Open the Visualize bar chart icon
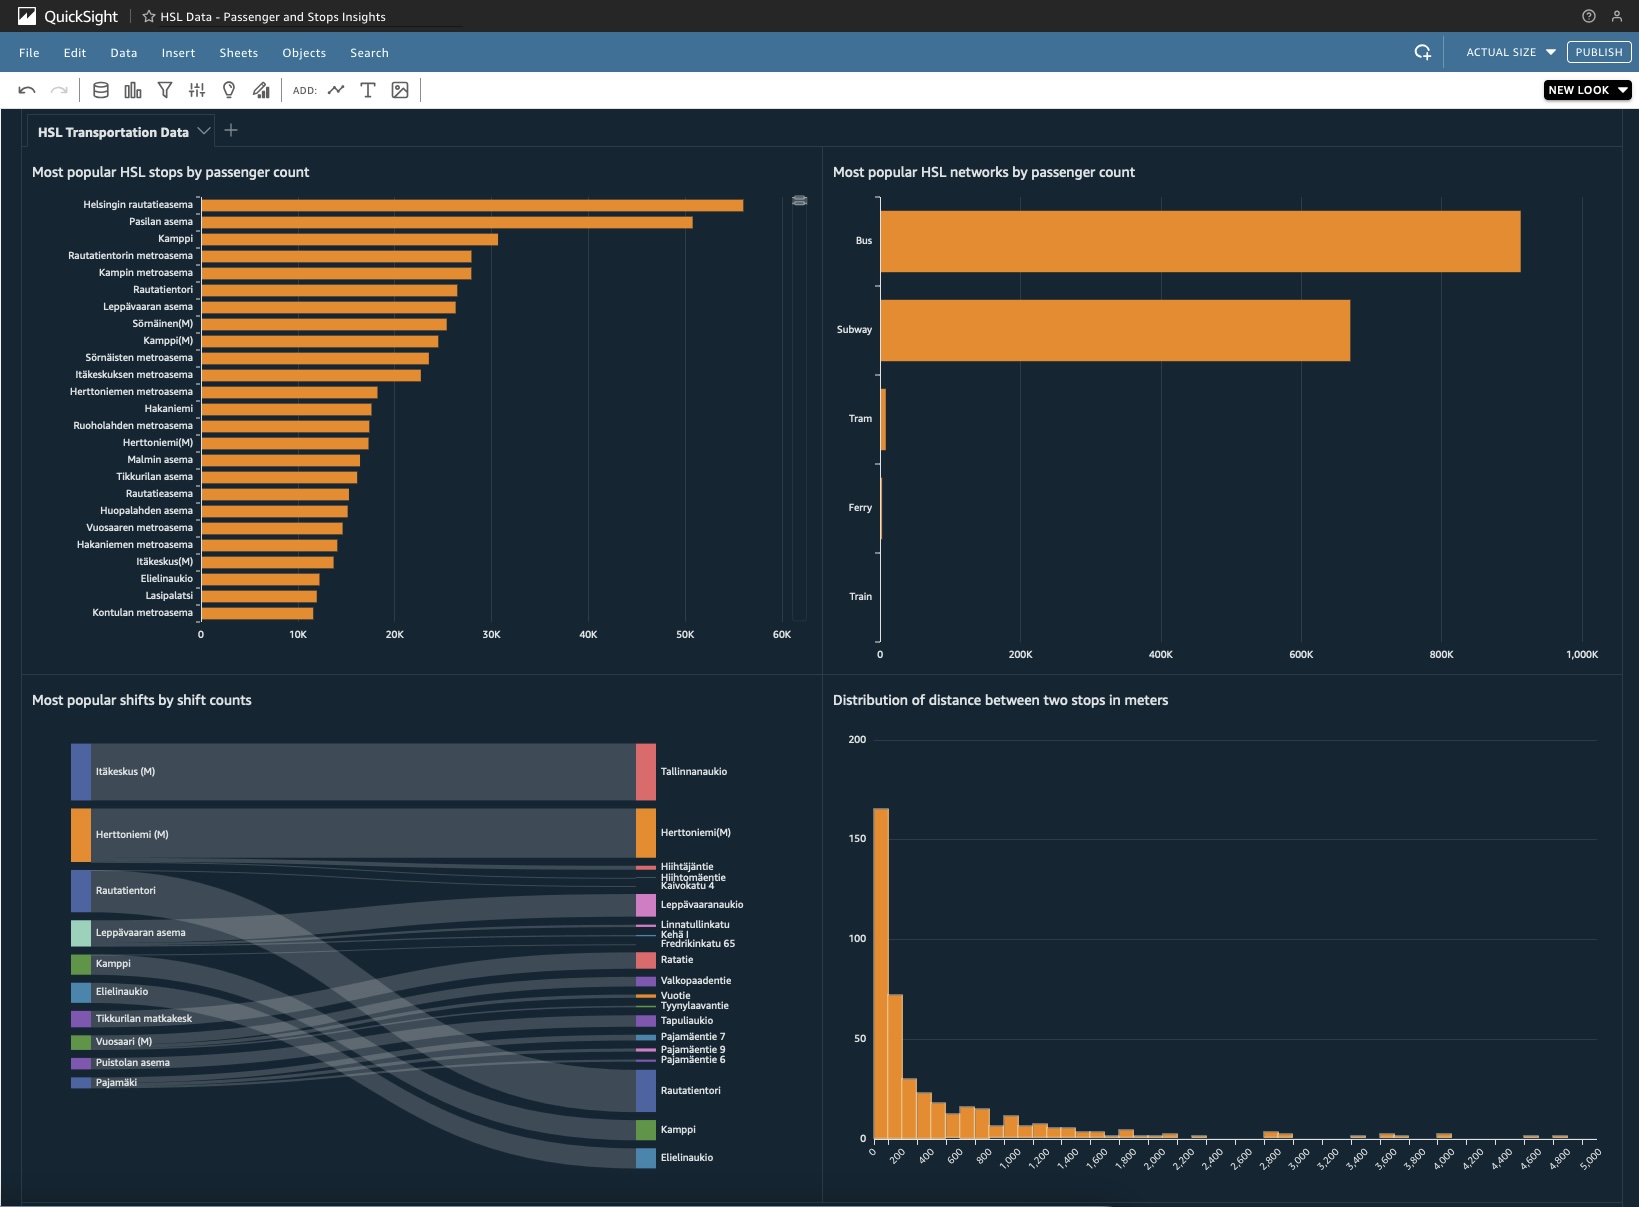 click(x=133, y=90)
